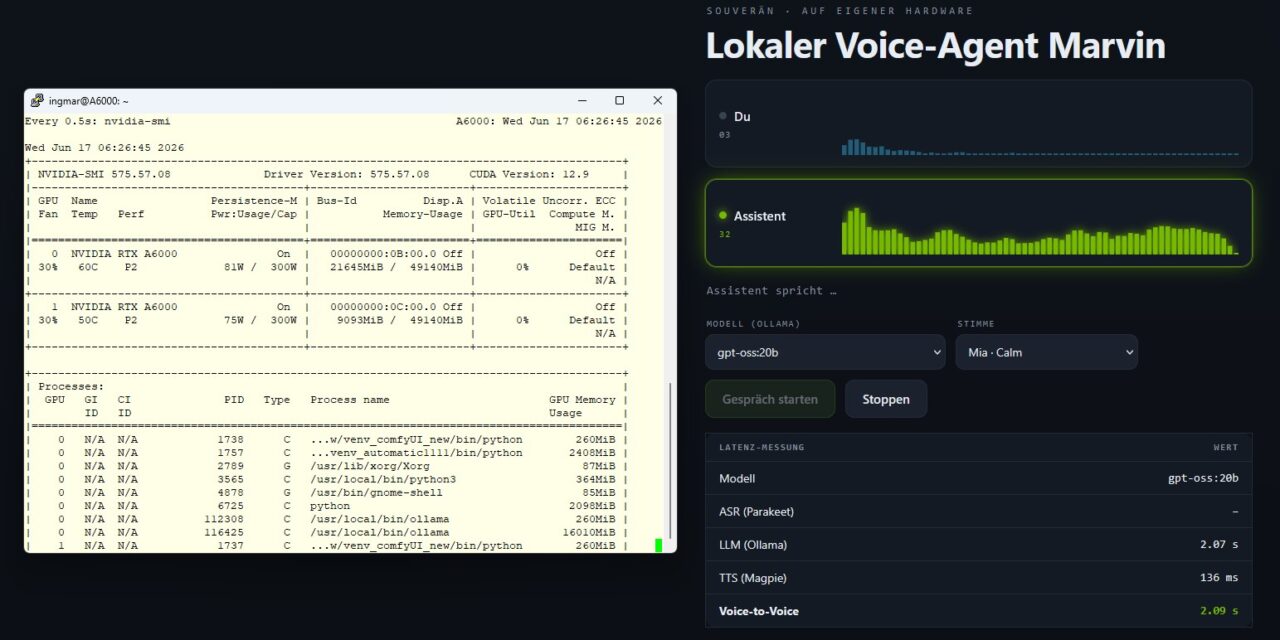This screenshot has height=640, width=1280.
Task: Click the Stoppen button
Action: coord(886,399)
